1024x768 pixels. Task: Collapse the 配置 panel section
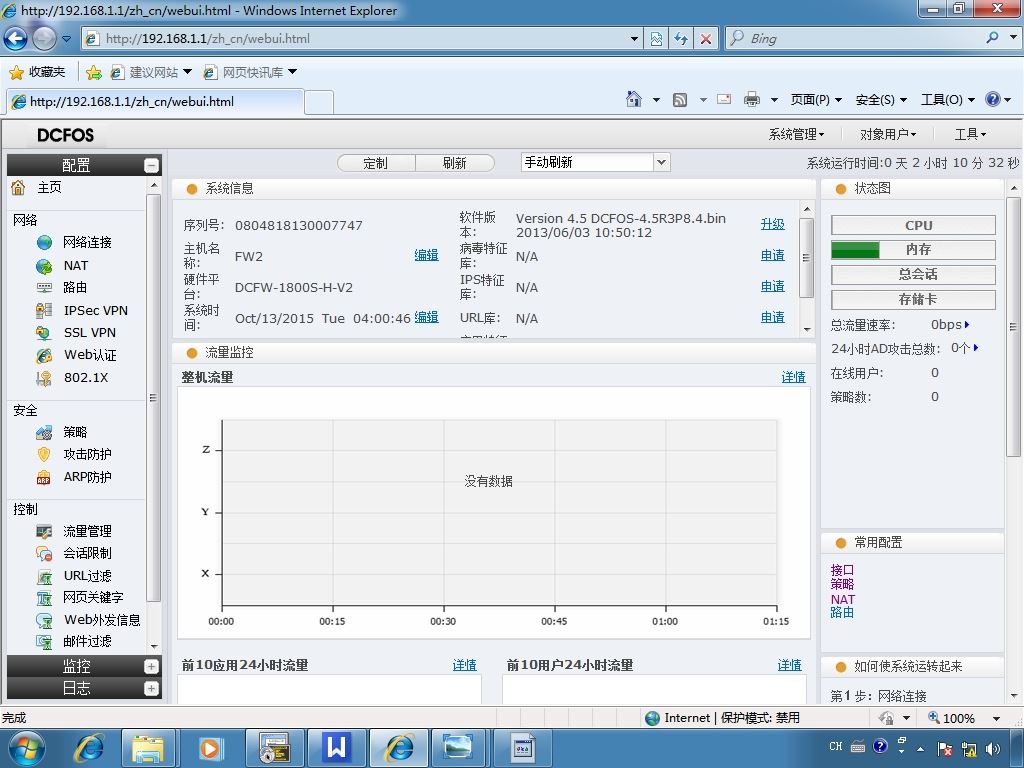pyautogui.click(x=151, y=165)
